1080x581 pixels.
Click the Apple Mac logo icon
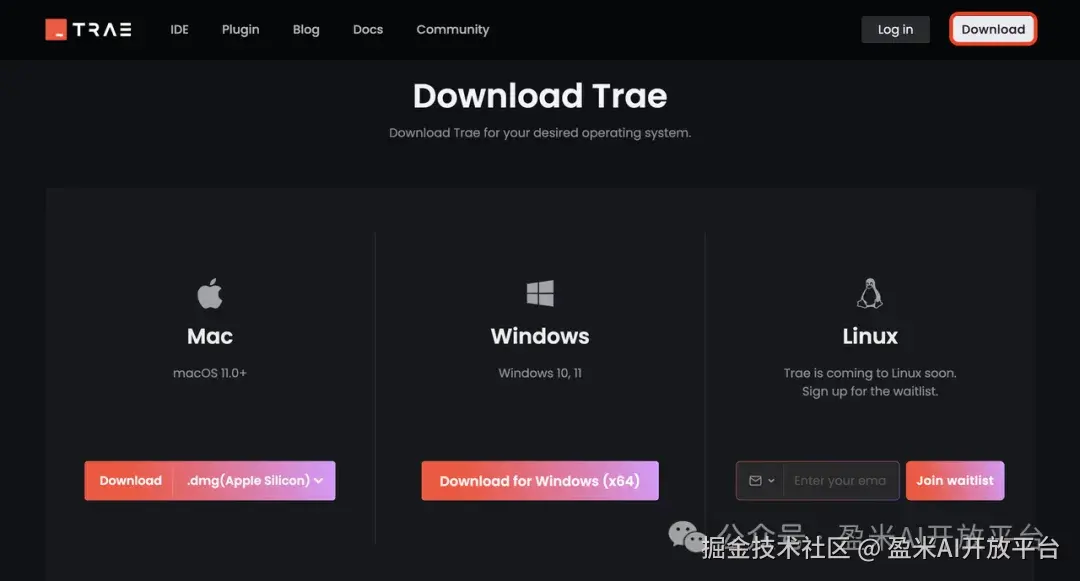tap(210, 293)
